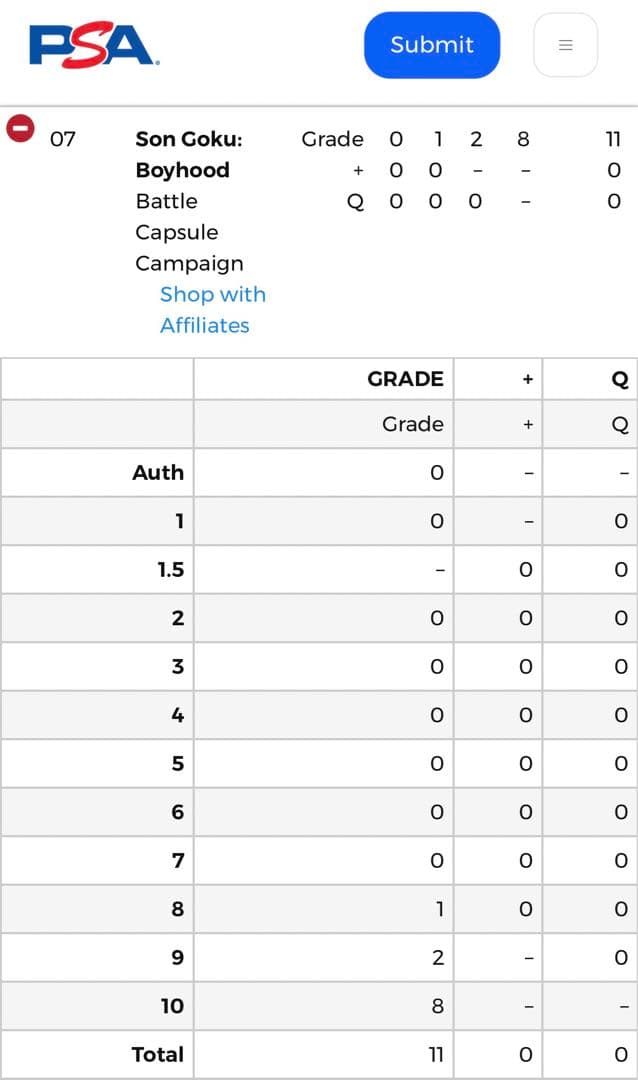This screenshot has width=638, height=1080.
Task: Click the Total grade count of 11 in table
Action: (x=434, y=1054)
